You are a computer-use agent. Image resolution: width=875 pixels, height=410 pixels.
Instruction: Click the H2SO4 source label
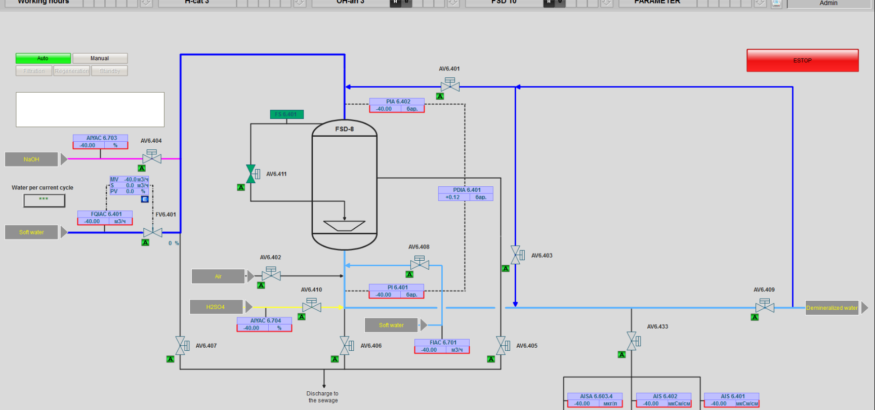point(216,307)
